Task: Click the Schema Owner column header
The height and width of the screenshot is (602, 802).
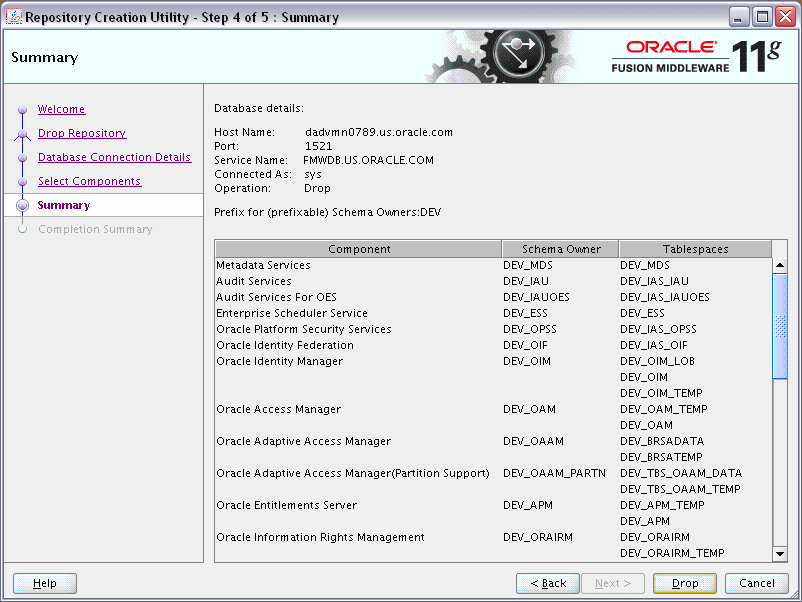Action: coord(559,249)
